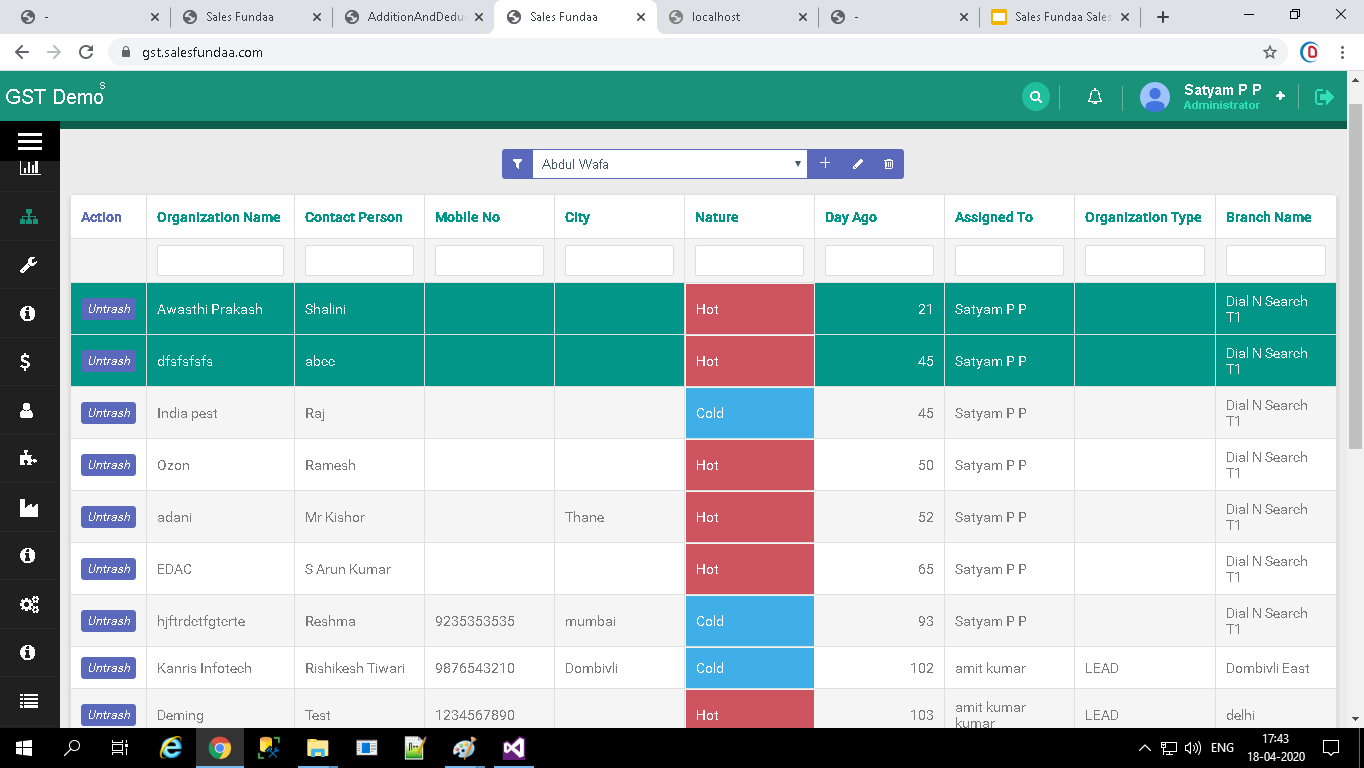
Task: Open Visual Studio from the taskbar
Action: (x=514, y=748)
